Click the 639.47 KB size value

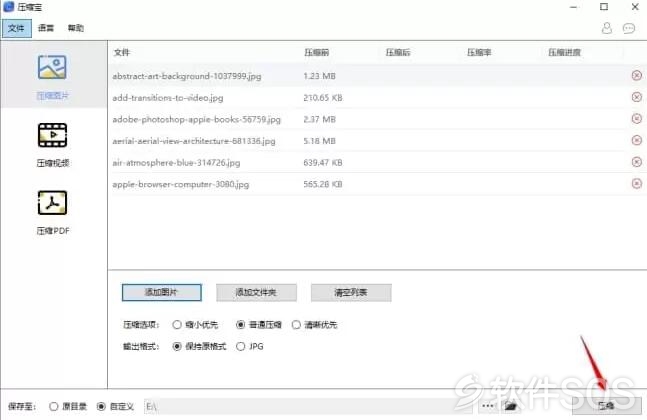pos(323,163)
